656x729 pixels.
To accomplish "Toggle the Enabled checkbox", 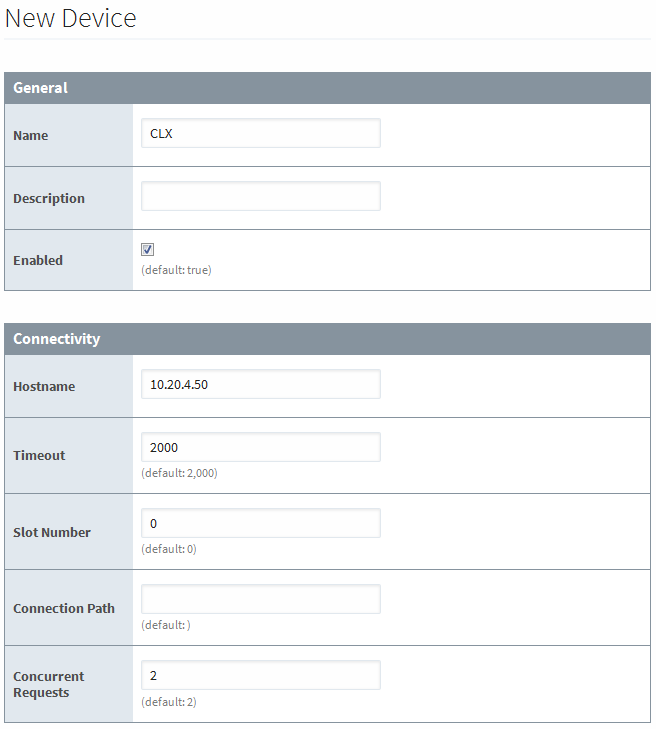I will pos(147,249).
